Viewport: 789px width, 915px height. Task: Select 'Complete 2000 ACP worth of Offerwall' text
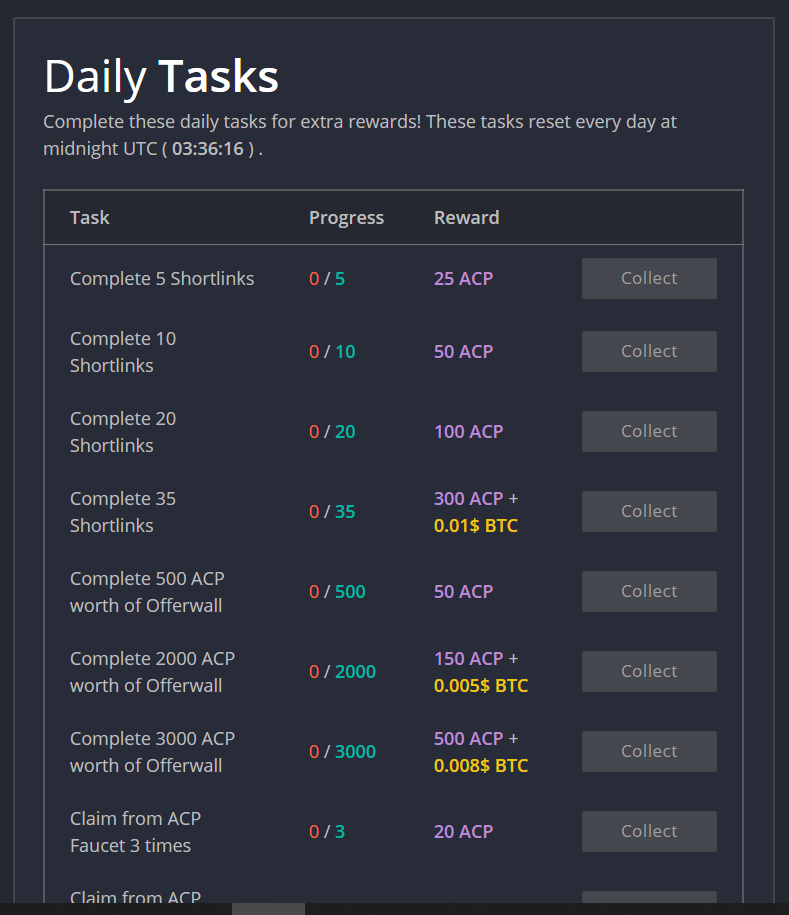pyautogui.click(x=152, y=672)
